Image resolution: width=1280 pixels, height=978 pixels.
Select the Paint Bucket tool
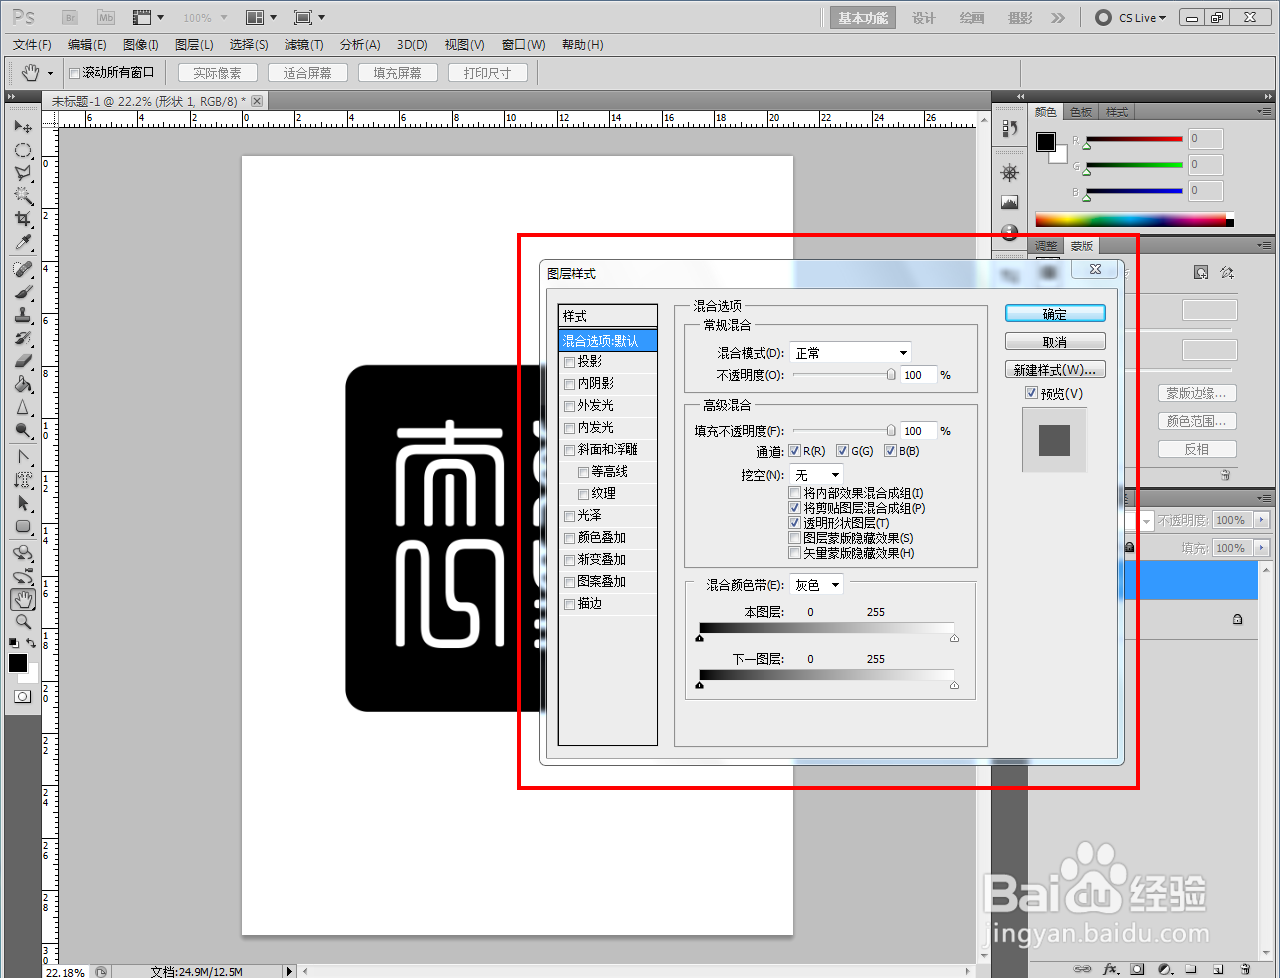23,384
